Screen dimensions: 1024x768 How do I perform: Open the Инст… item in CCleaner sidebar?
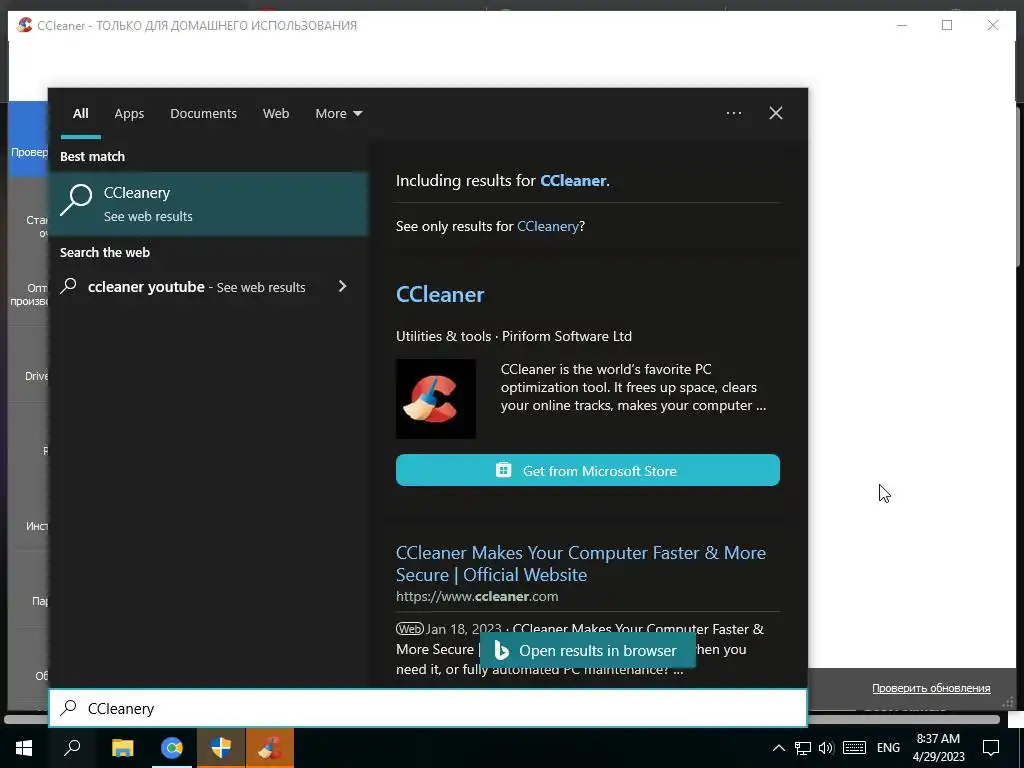coord(37,526)
